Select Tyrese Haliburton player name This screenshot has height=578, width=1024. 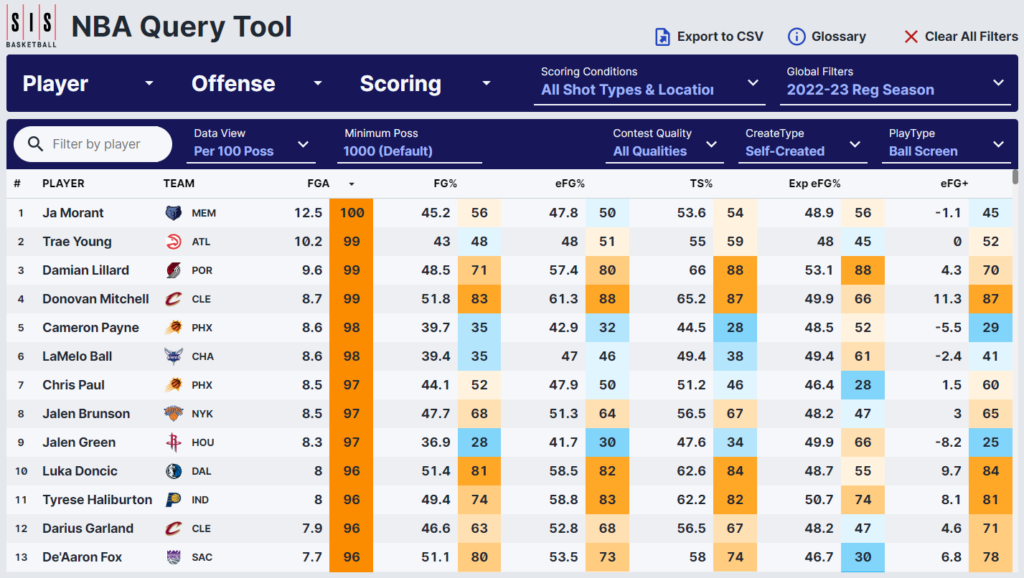coord(97,500)
